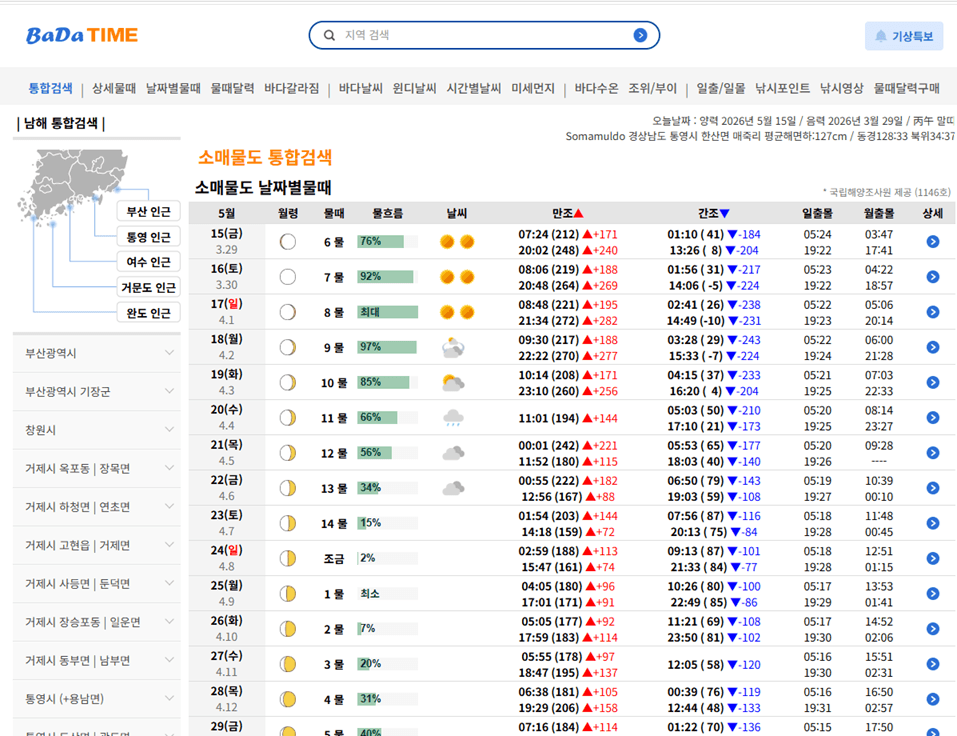957x736 pixels.
Task: Click the 지역 검색 input field
Action: coord(483,35)
